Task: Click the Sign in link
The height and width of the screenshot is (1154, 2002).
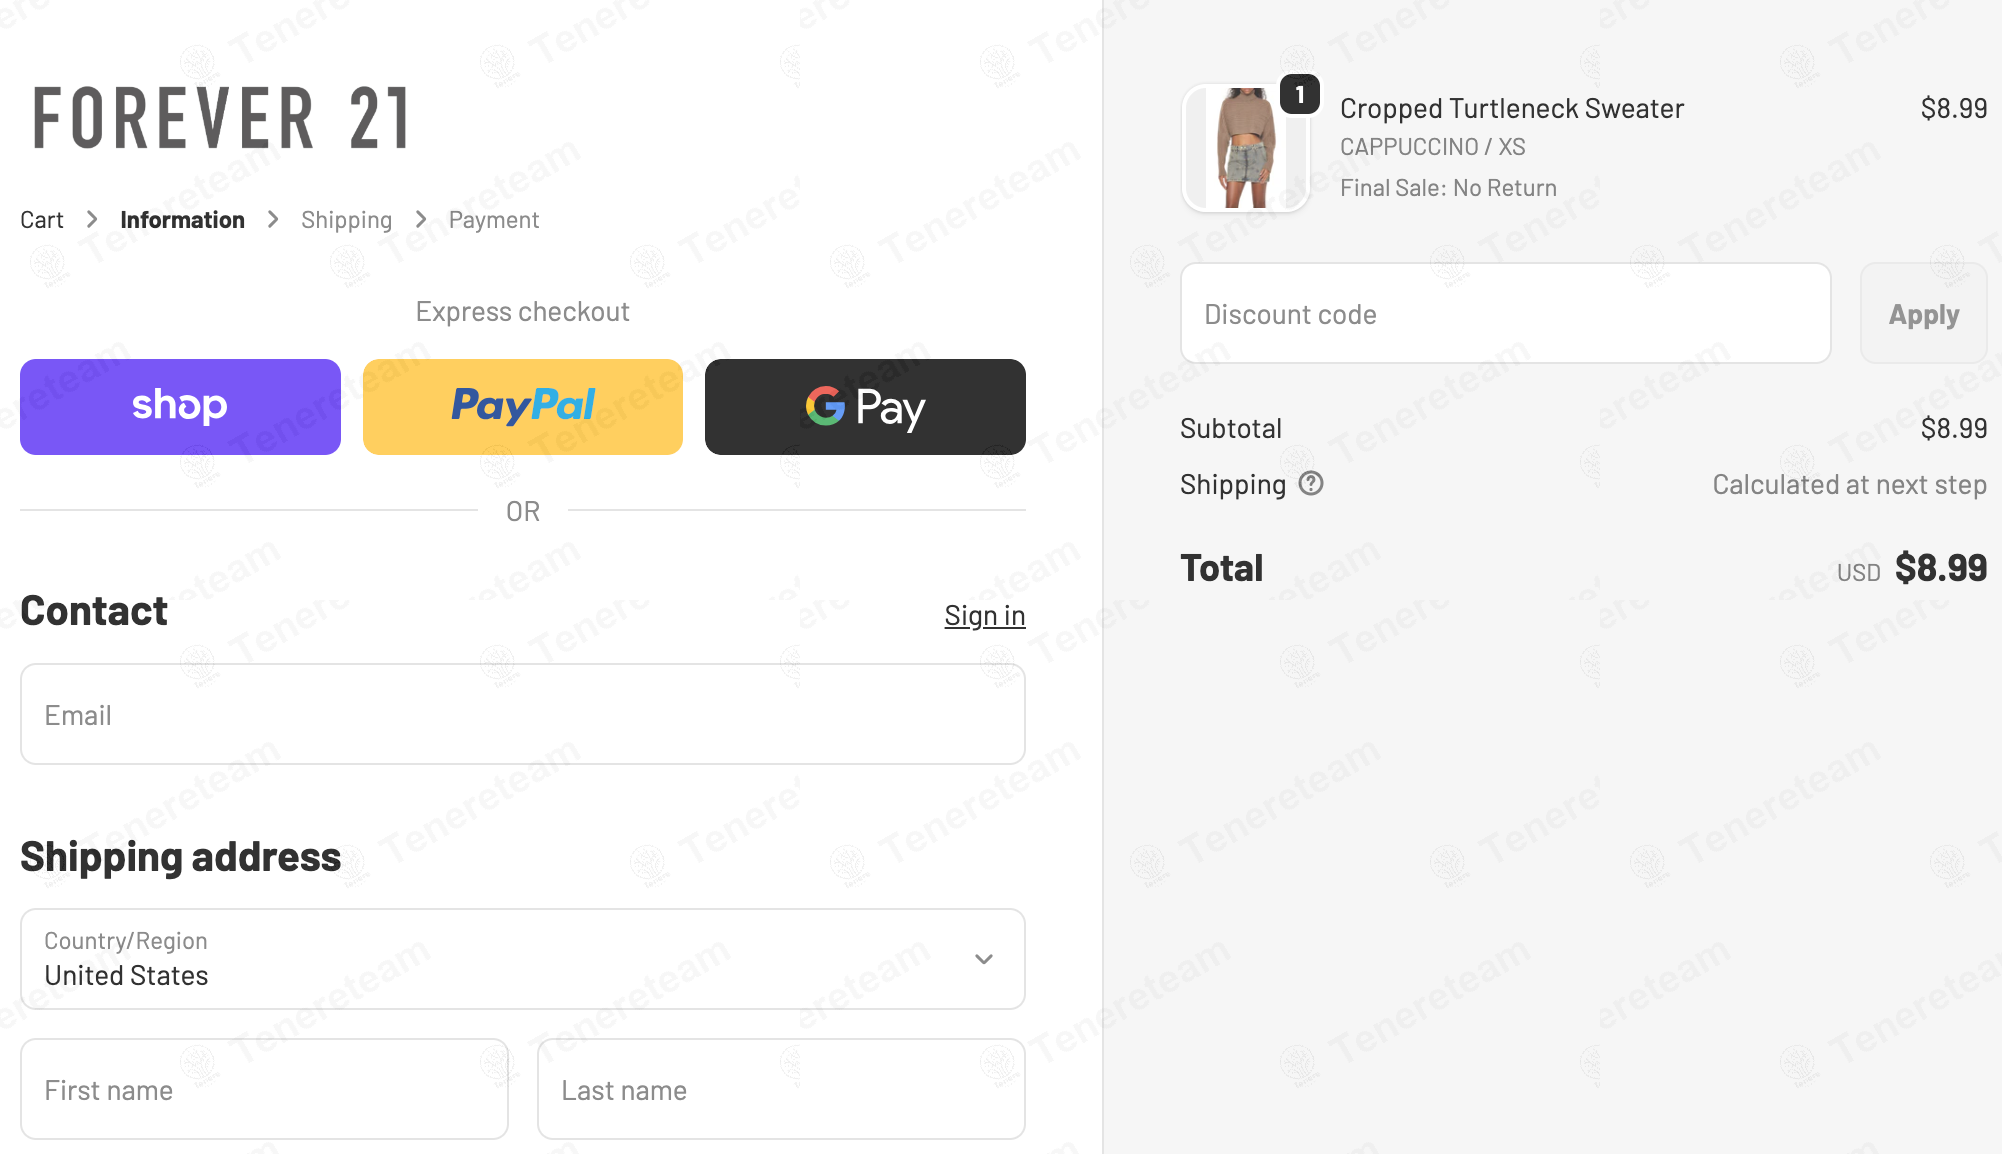Action: [x=985, y=616]
